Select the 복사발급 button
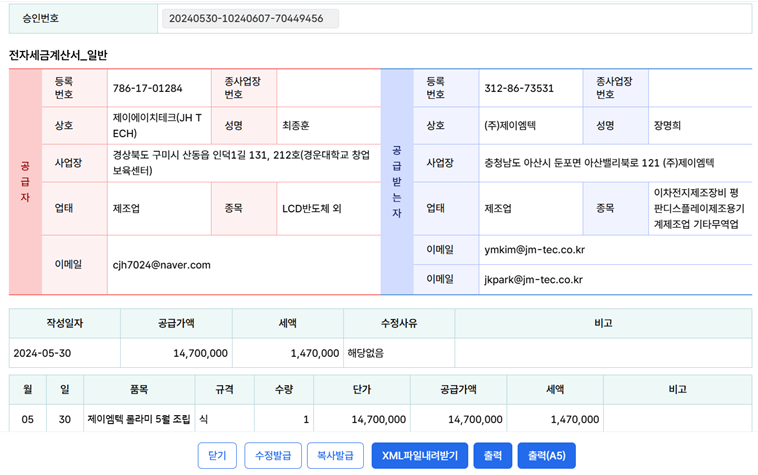The width and height of the screenshot is (758, 475). click(x=335, y=455)
